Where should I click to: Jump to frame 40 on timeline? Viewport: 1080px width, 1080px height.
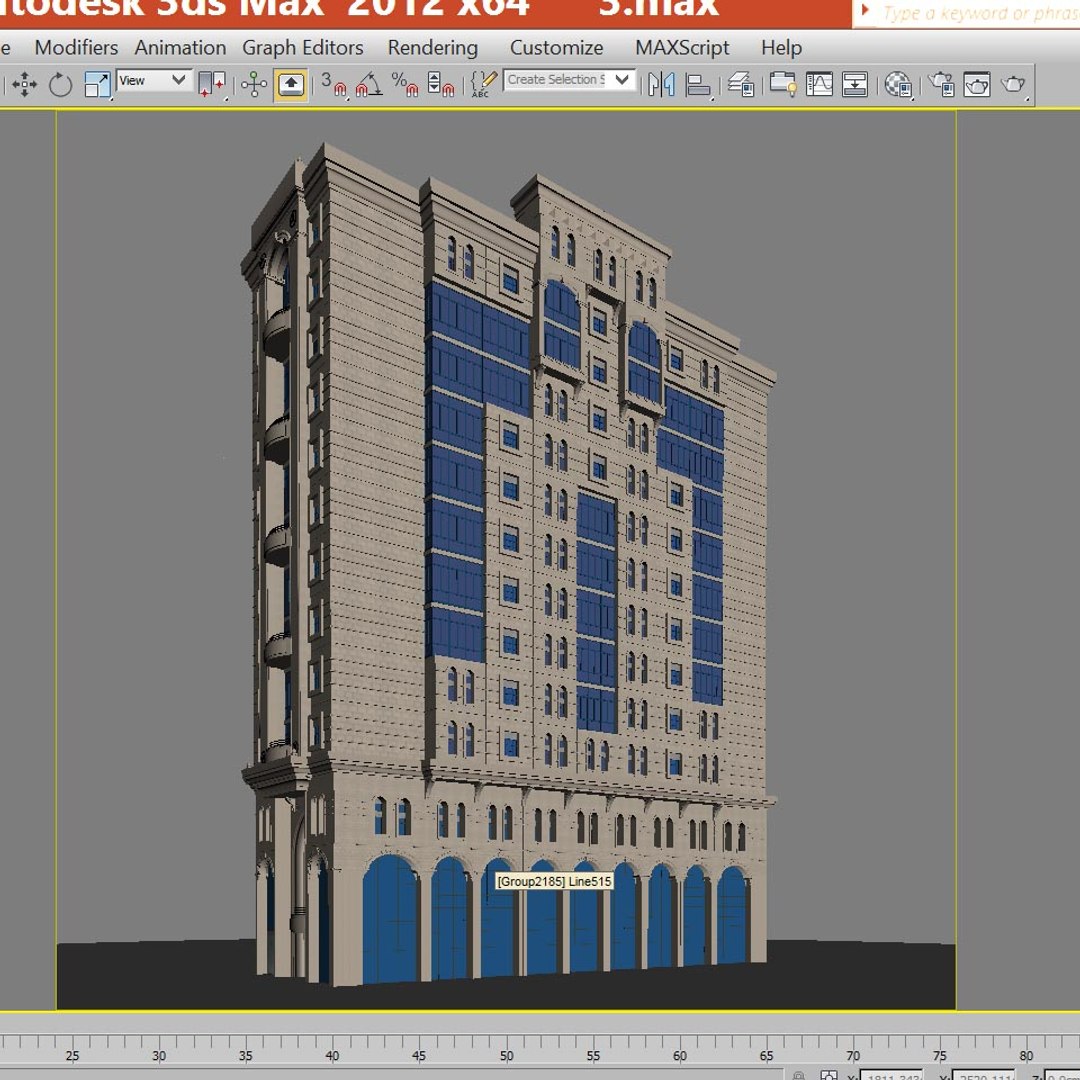333,1055
